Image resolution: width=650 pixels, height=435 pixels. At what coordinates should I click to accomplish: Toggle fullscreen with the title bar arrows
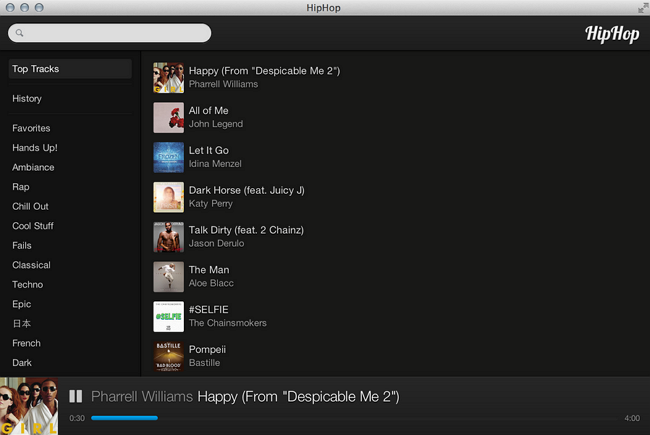click(x=641, y=8)
